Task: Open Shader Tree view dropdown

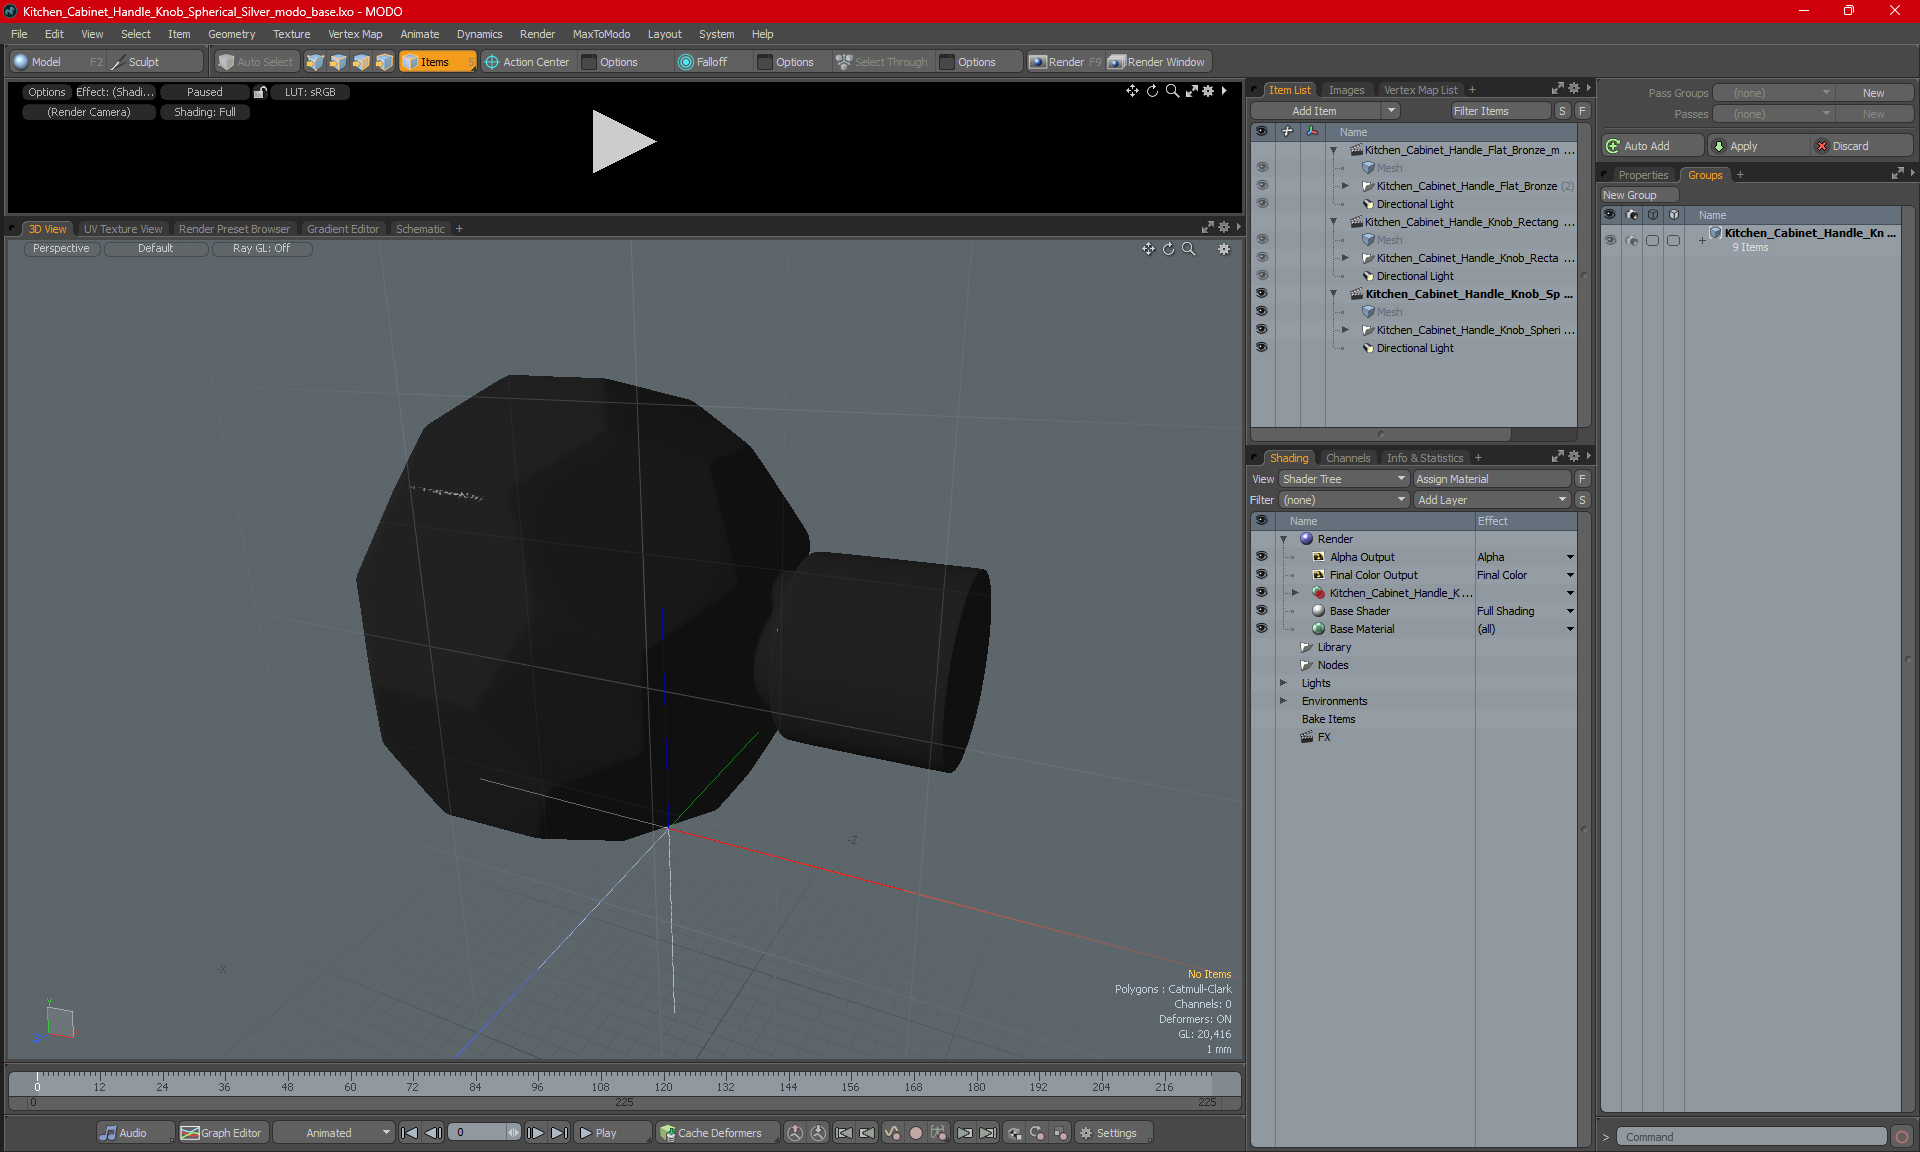Action: (x=1344, y=479)
